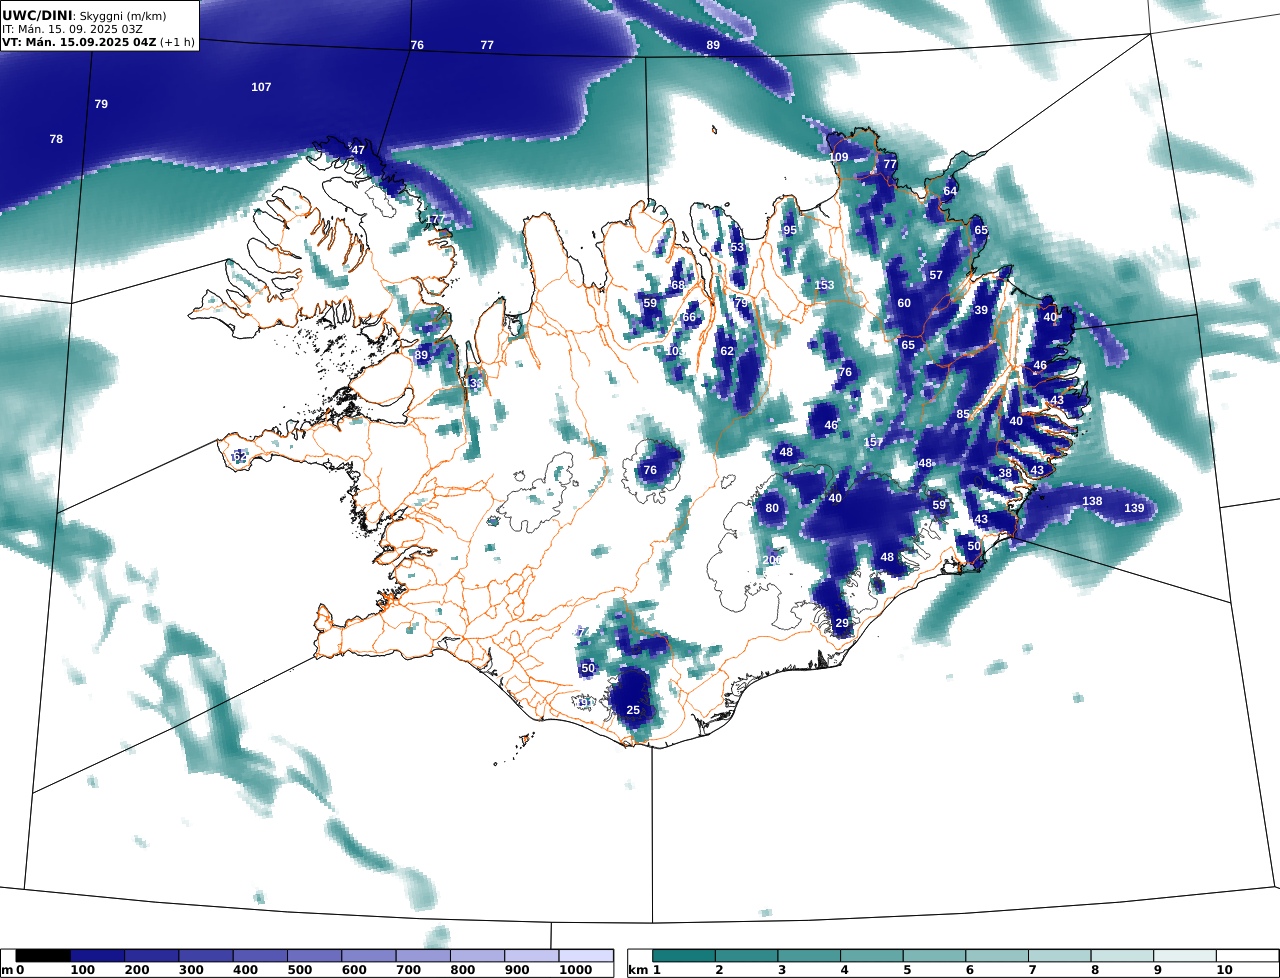Viewport: 1280px width, 978px height.
Task: Click the visibility value 66 on the map
Action: click(689, 317)
